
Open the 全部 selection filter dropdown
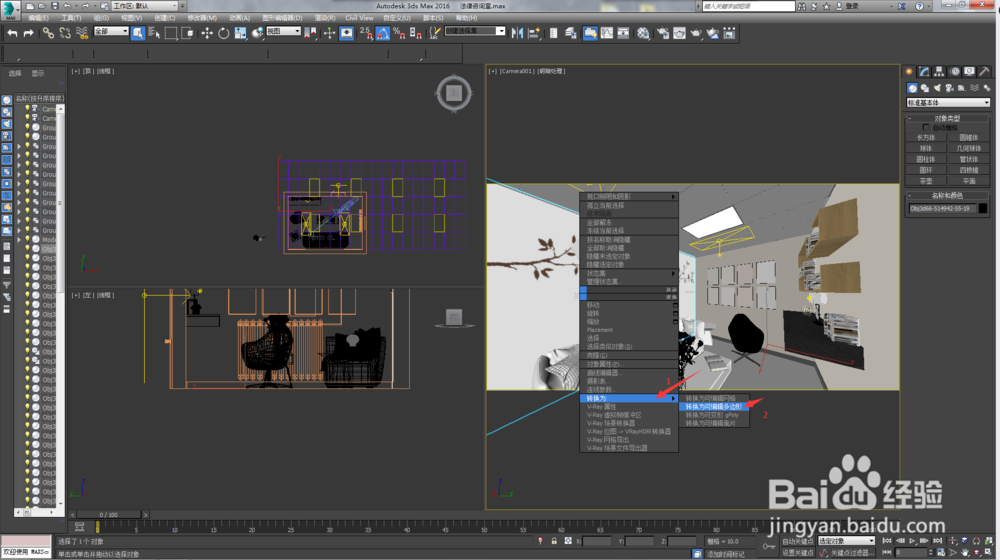pos(111,32)
